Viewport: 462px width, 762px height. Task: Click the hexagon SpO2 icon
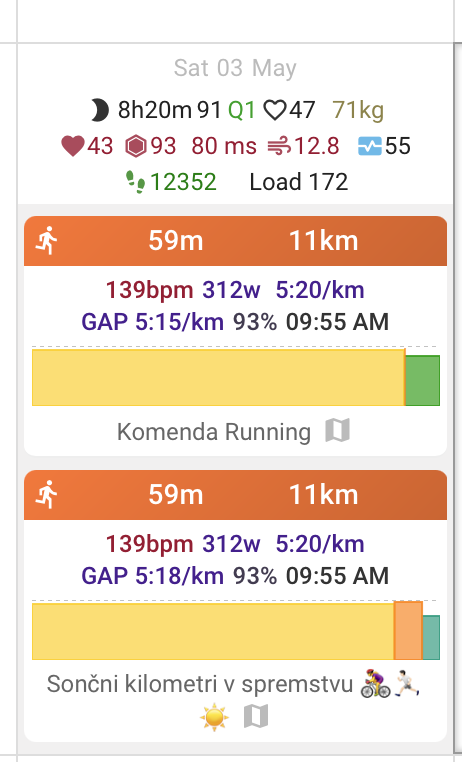click(136, 146)
